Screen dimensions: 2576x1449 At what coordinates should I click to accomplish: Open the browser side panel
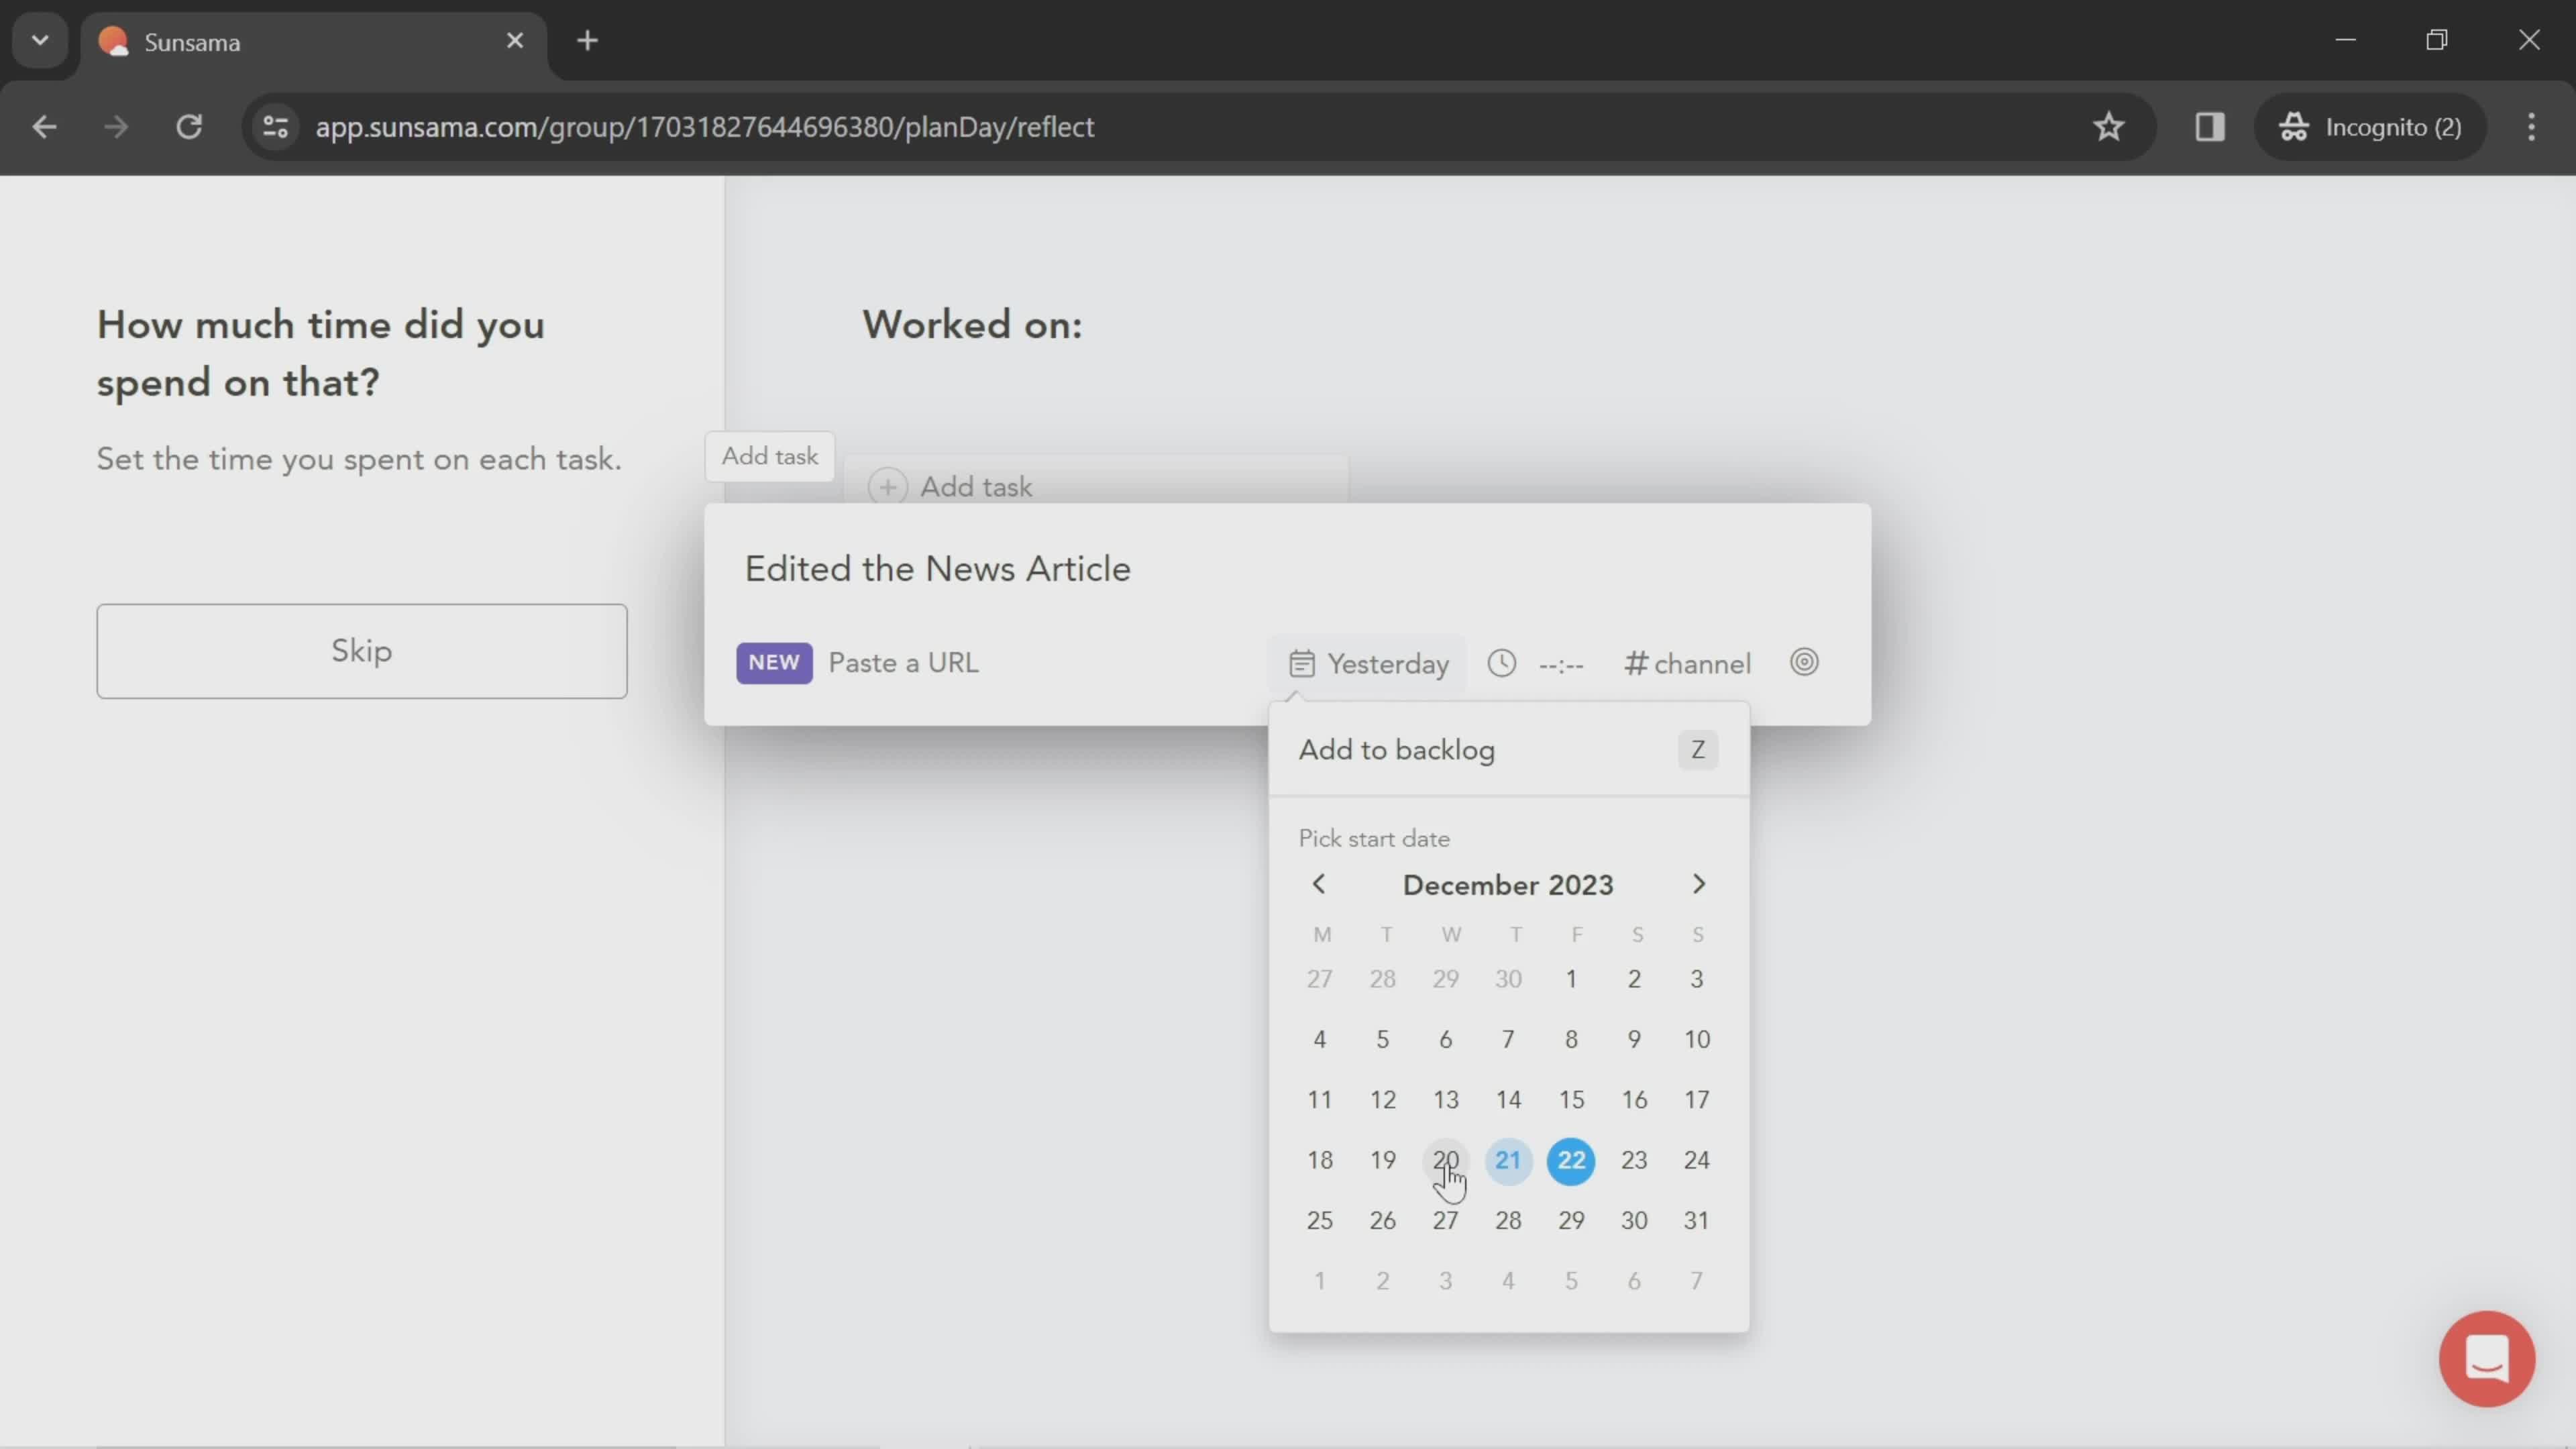[x=2209, y=127]
